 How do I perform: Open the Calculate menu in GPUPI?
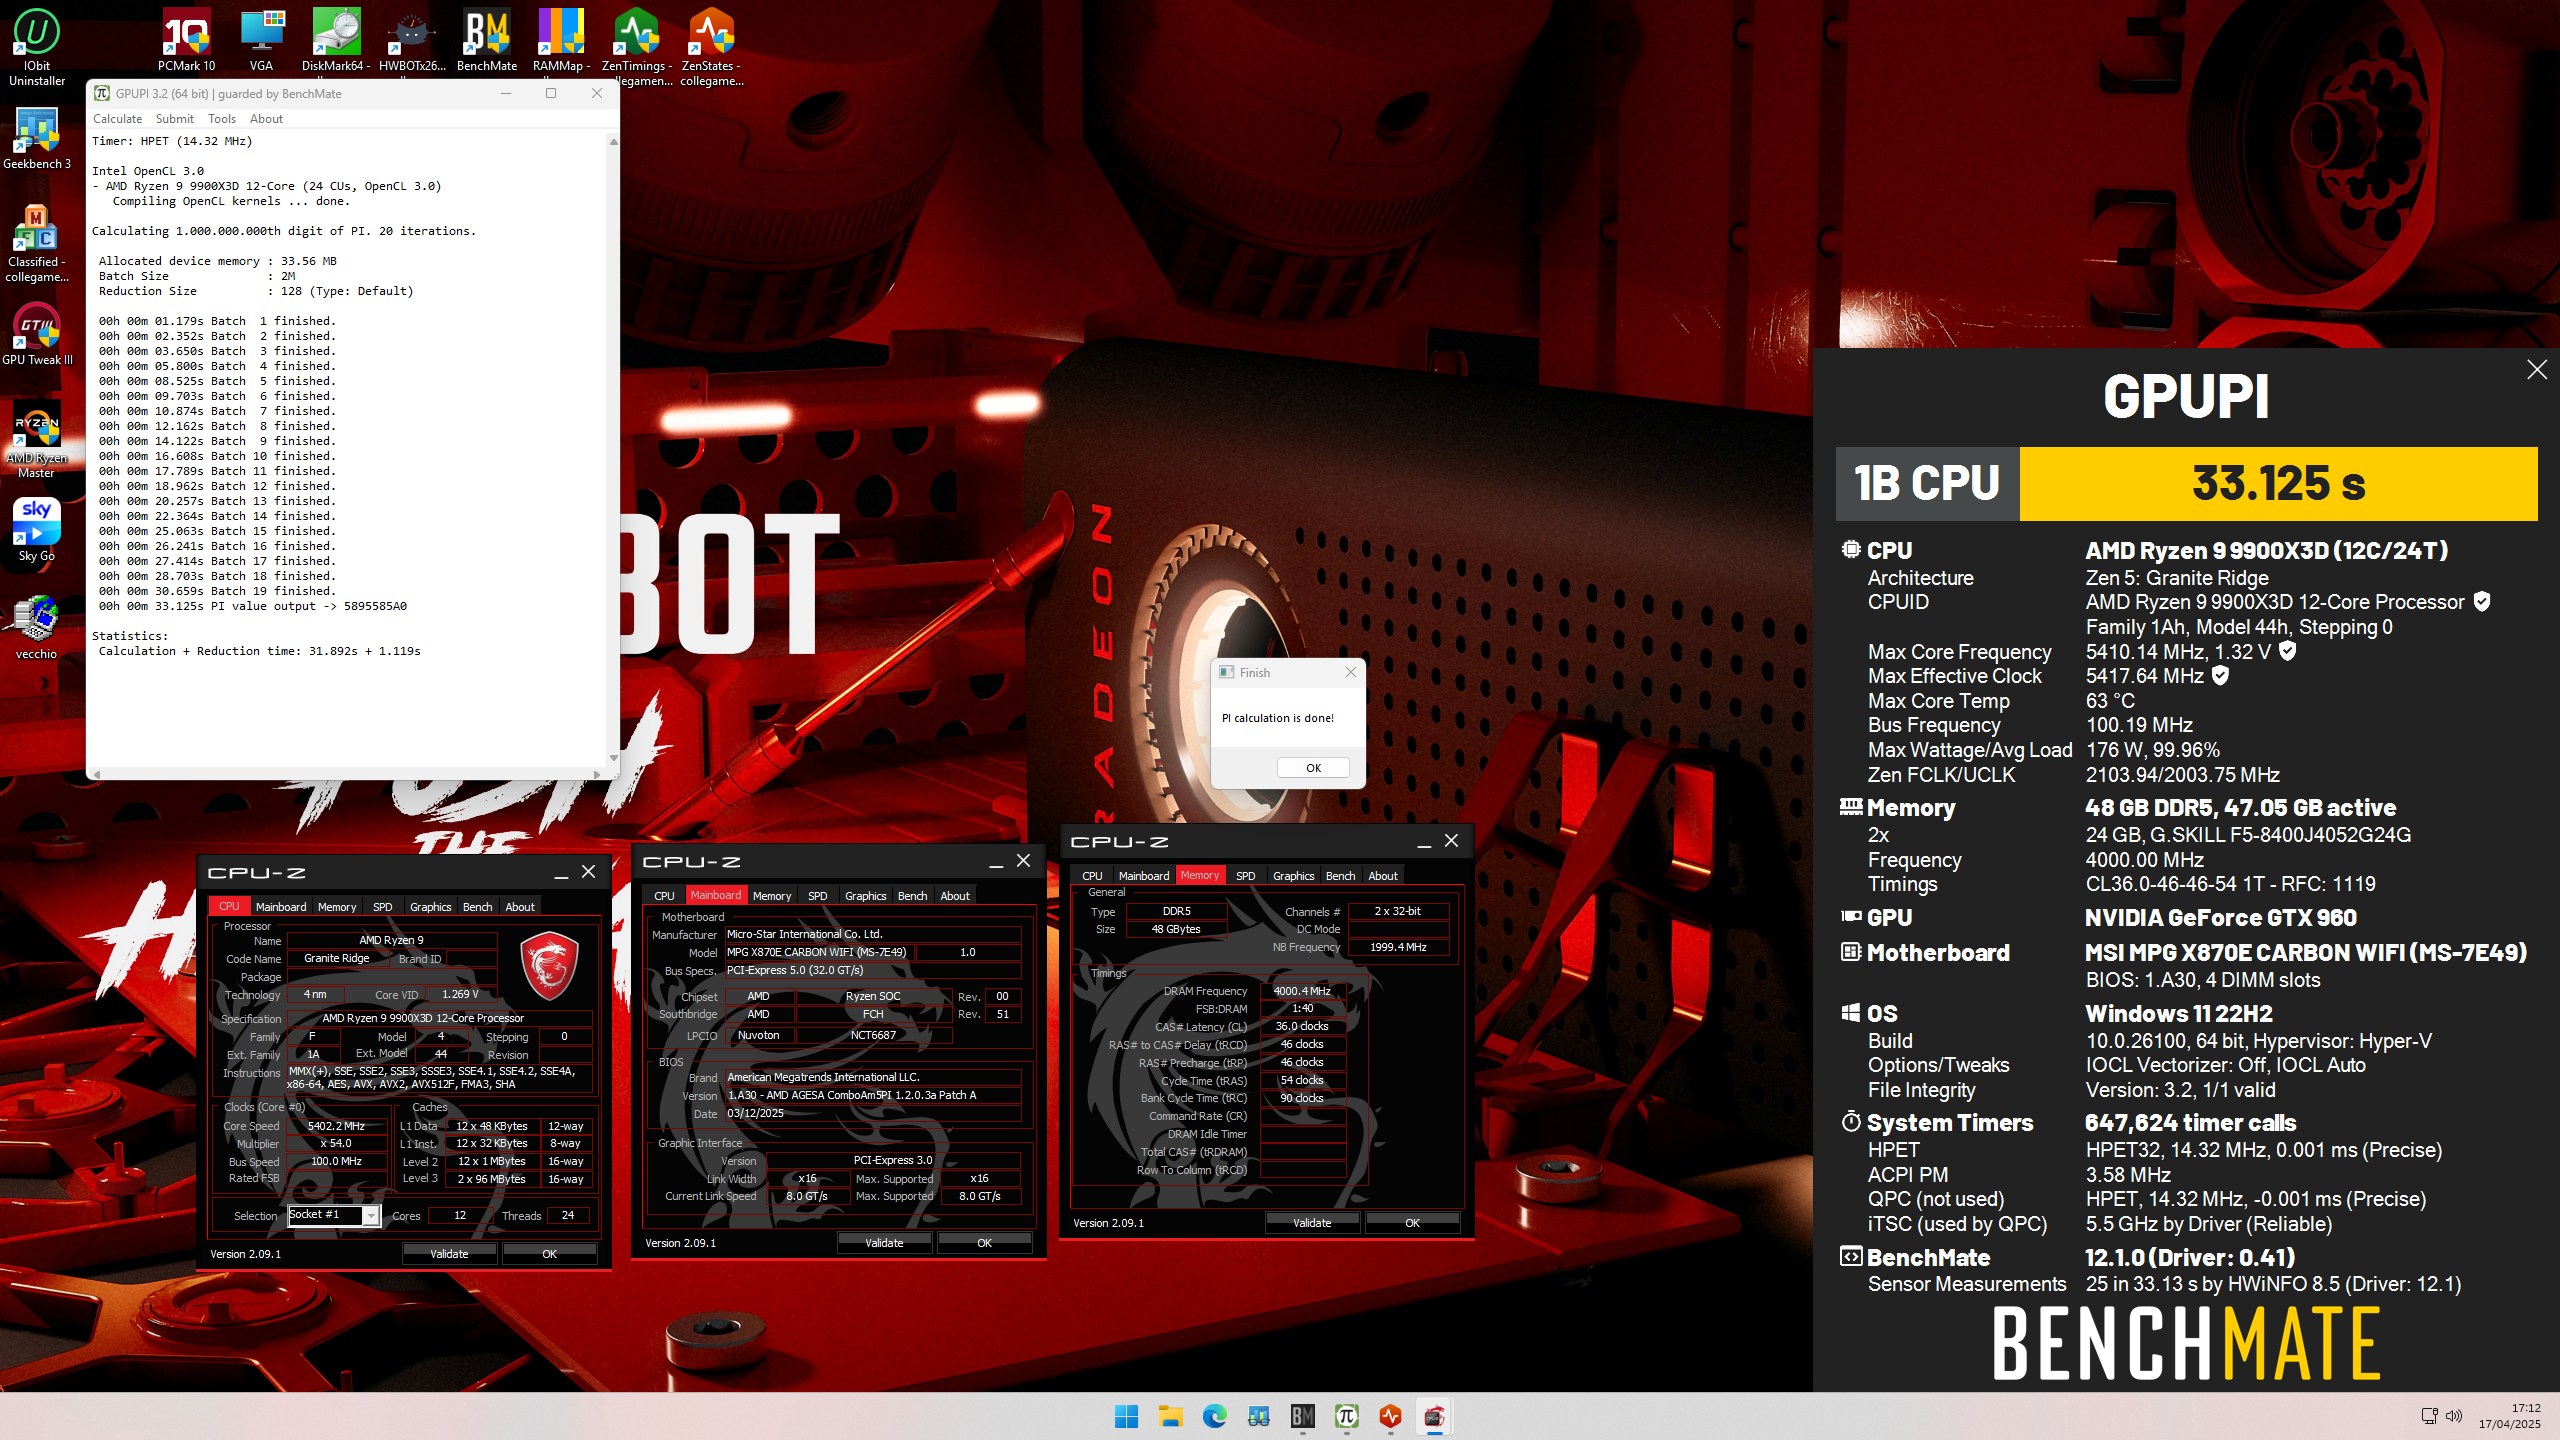point(117,119)
